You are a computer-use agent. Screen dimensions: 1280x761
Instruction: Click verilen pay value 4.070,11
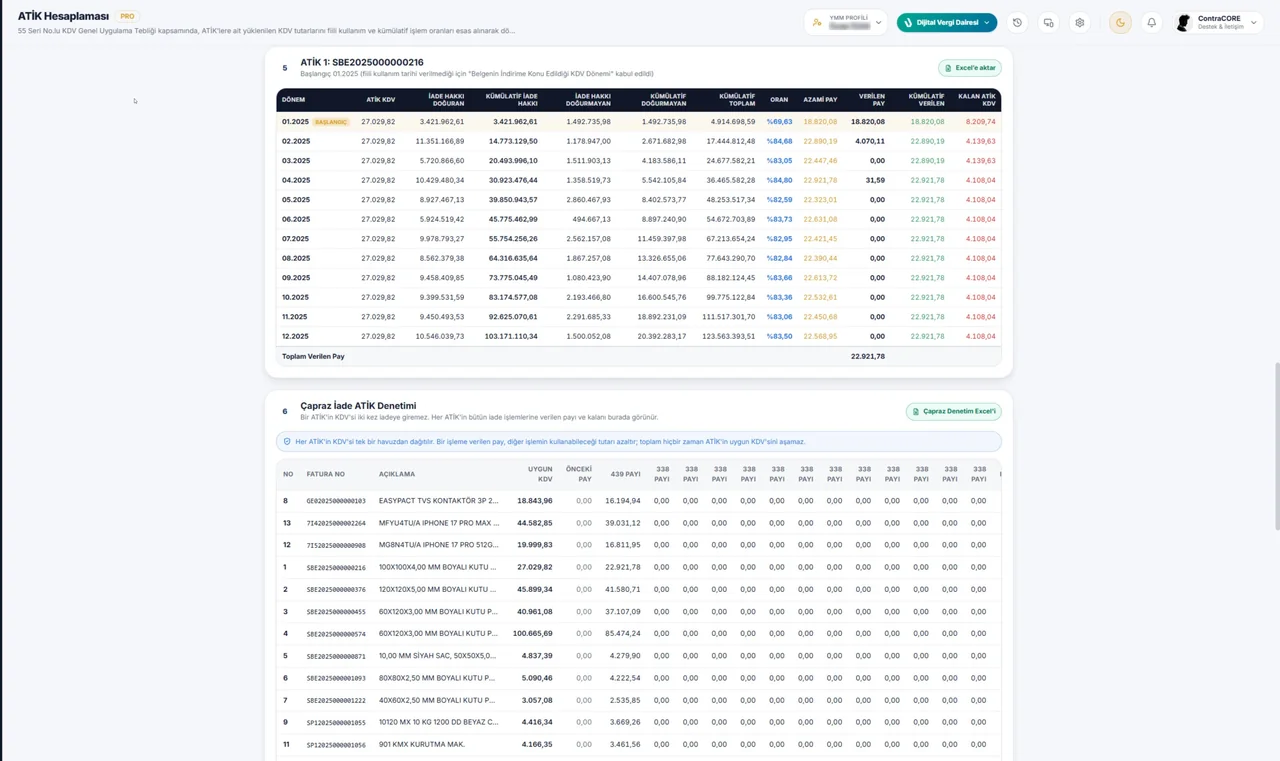tap(870, 141)
